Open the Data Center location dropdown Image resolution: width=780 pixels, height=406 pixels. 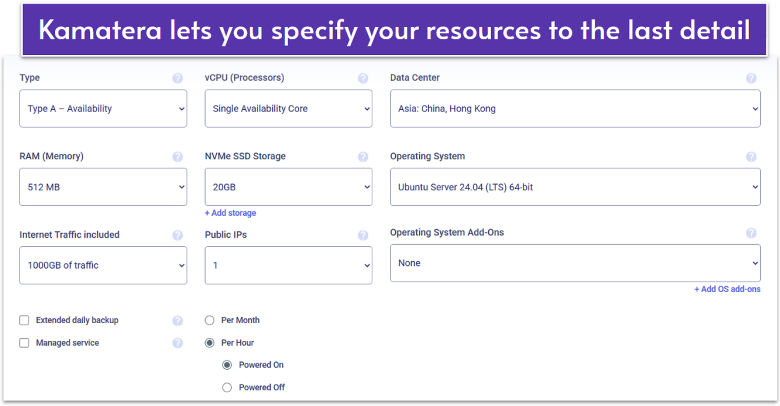tap(574, 109)
